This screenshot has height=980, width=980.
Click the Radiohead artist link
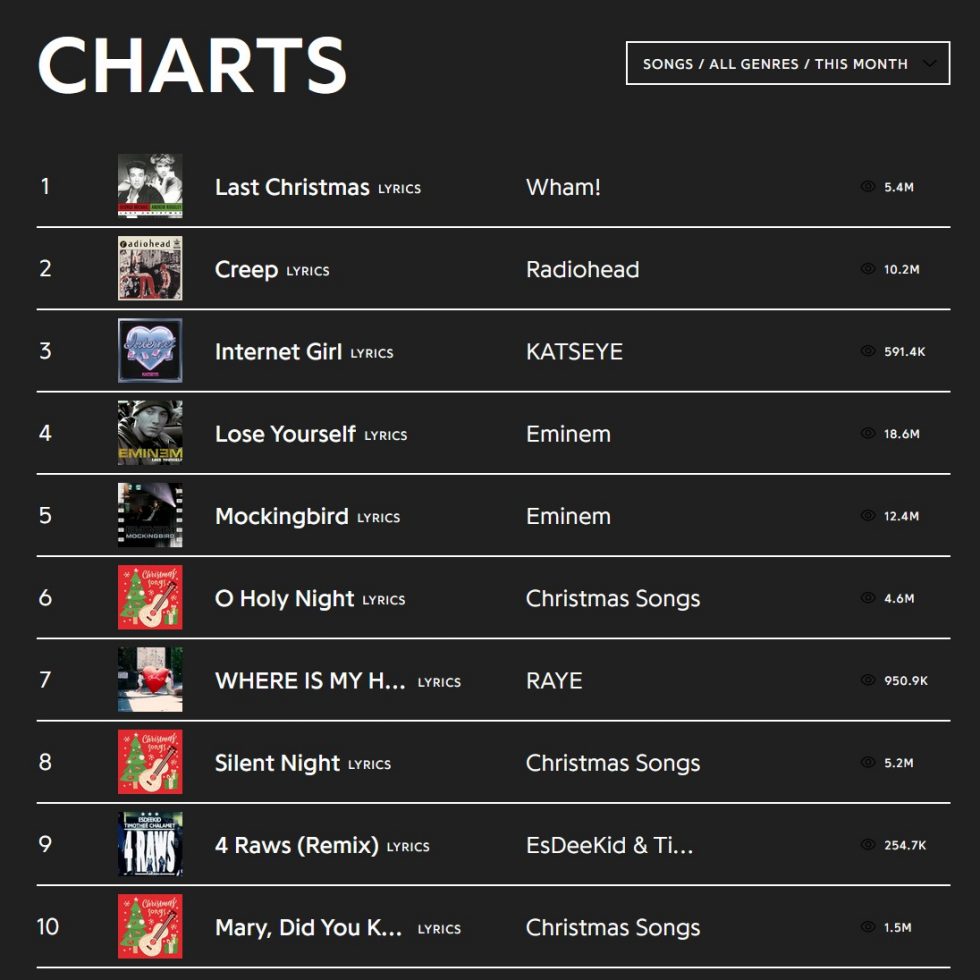[583, 269]
